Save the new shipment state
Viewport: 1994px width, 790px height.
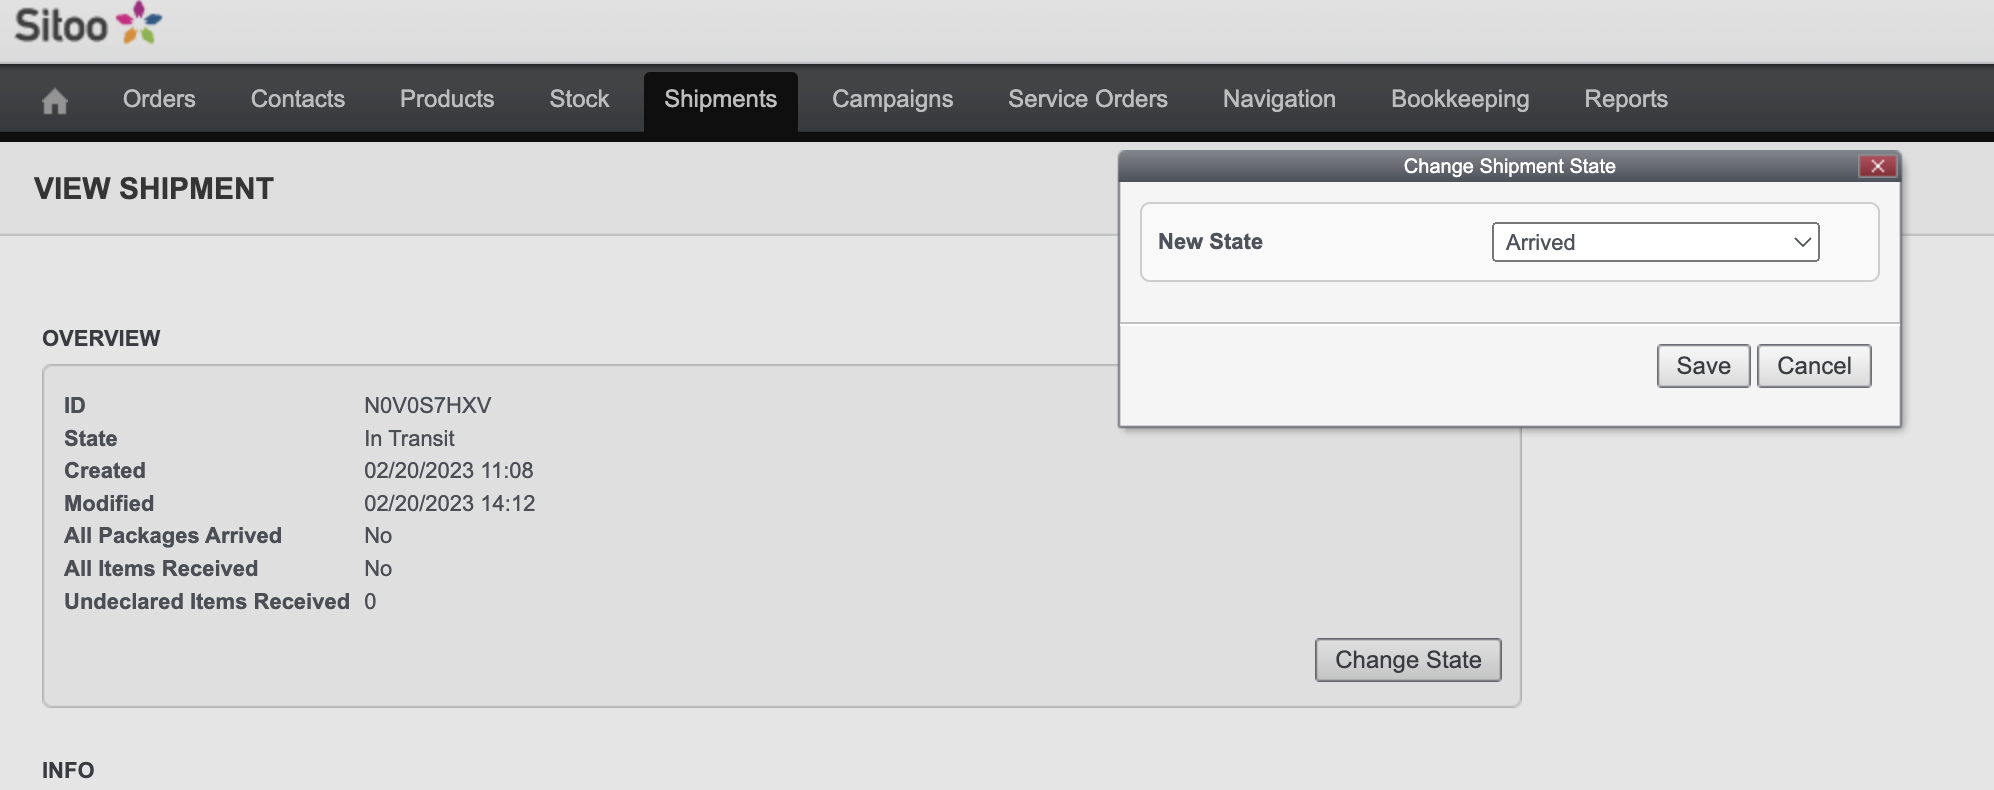pyautogui.click(x=1703, y=366)
